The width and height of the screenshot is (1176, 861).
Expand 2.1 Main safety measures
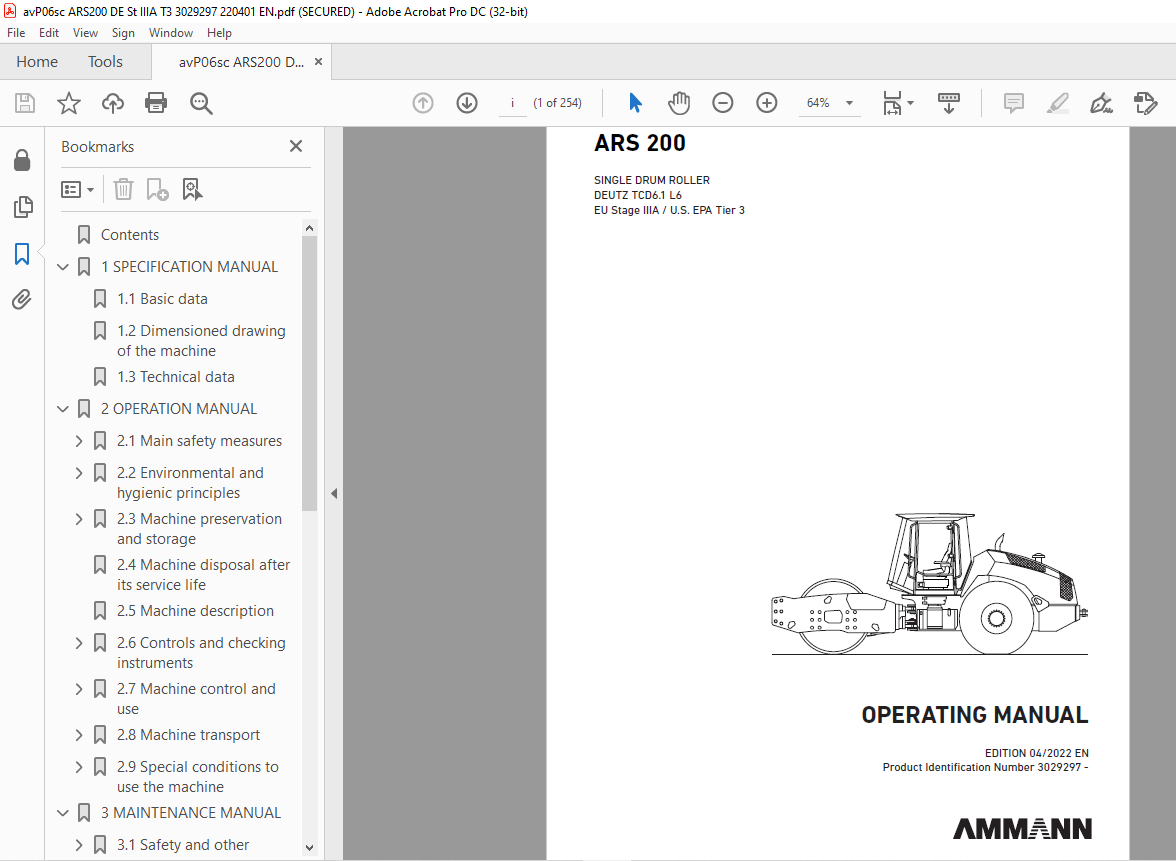point(79,441)
